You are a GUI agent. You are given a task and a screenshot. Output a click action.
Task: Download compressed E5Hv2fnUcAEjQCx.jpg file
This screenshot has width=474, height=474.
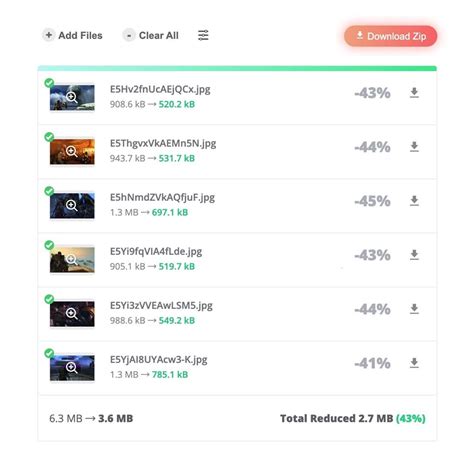[414, 92]
